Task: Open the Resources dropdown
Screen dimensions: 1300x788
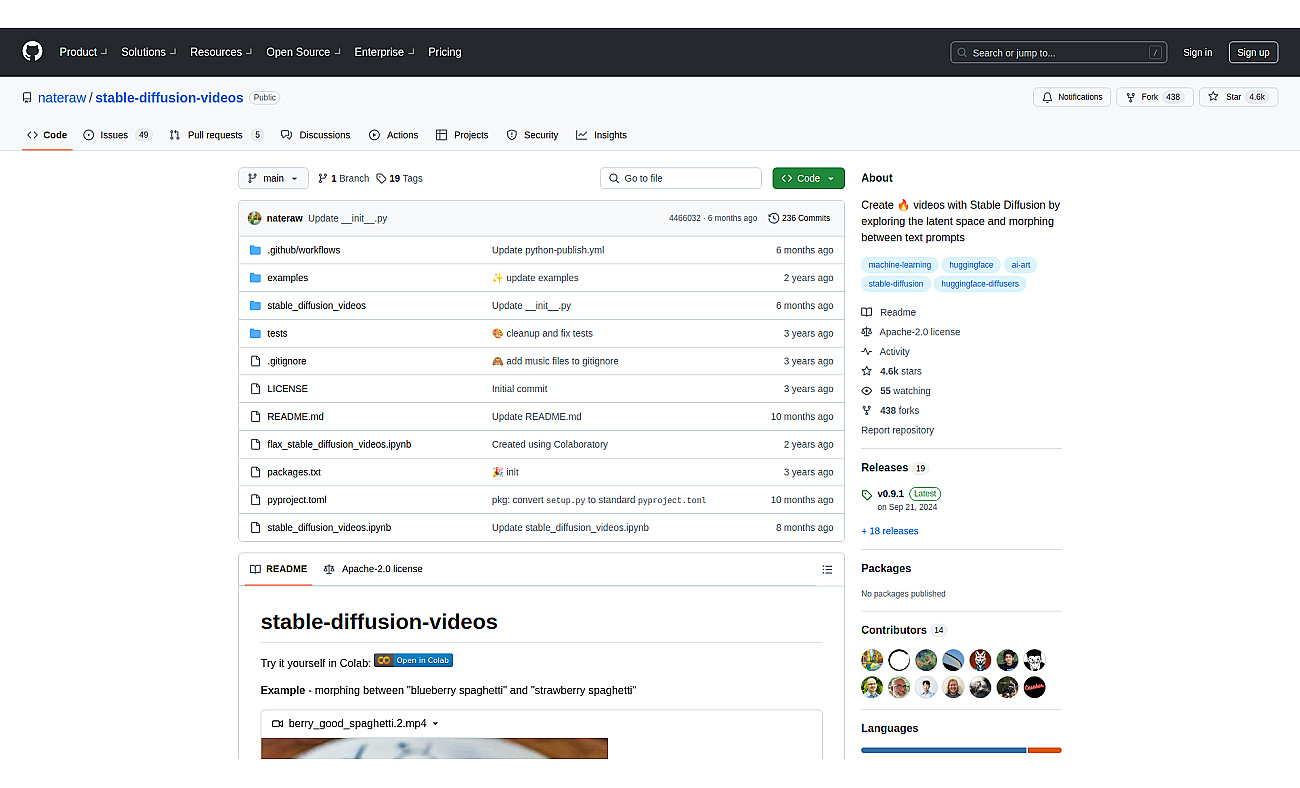Action: (x=221, y=52)
